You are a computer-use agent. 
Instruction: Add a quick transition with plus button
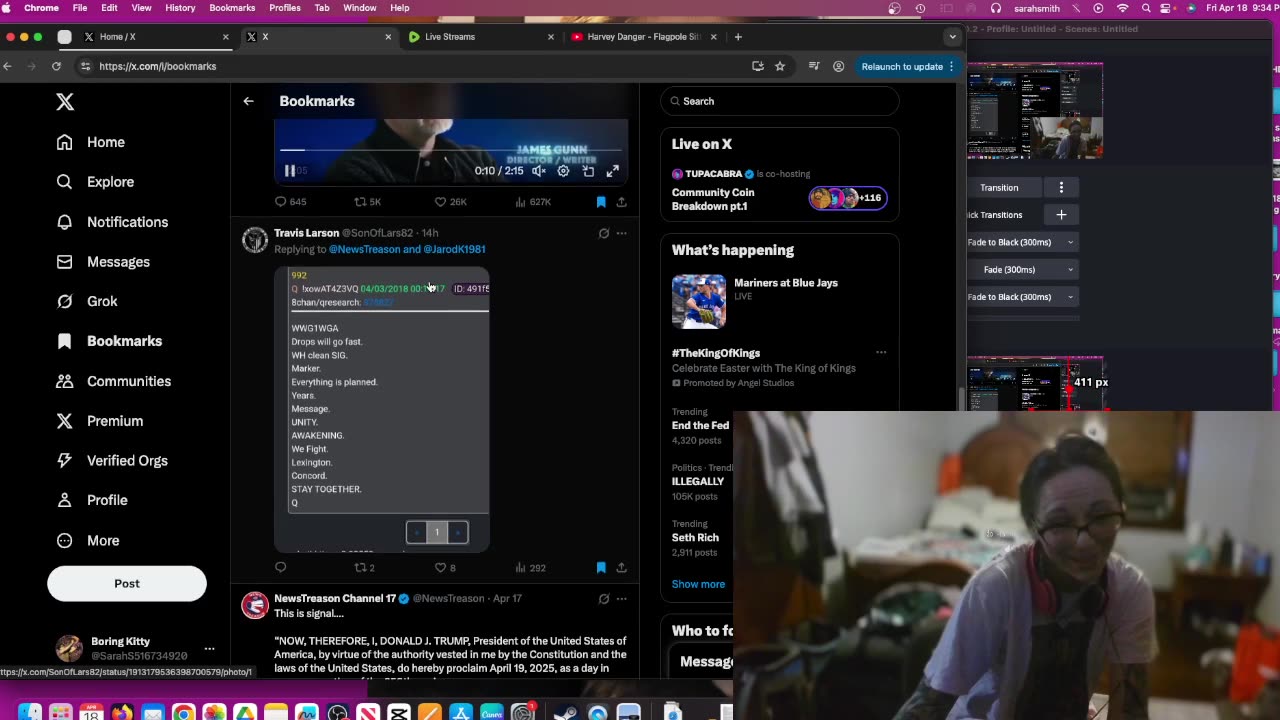[1061, 215]
